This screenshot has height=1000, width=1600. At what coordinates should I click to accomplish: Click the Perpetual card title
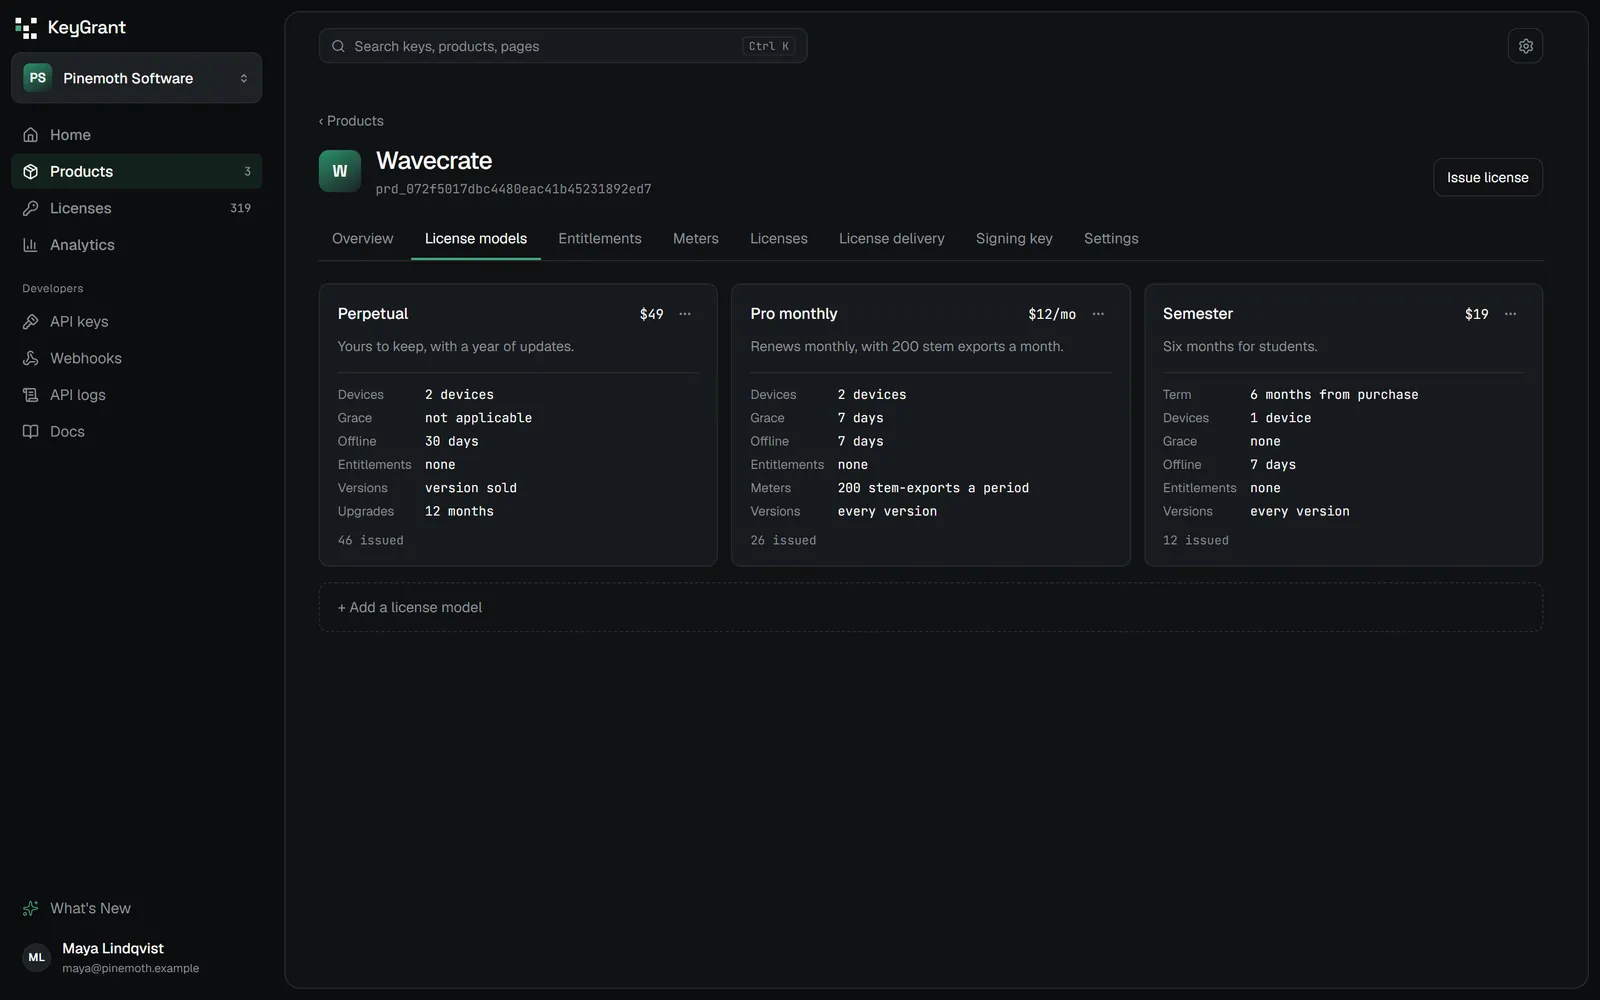tap(373, 314)
